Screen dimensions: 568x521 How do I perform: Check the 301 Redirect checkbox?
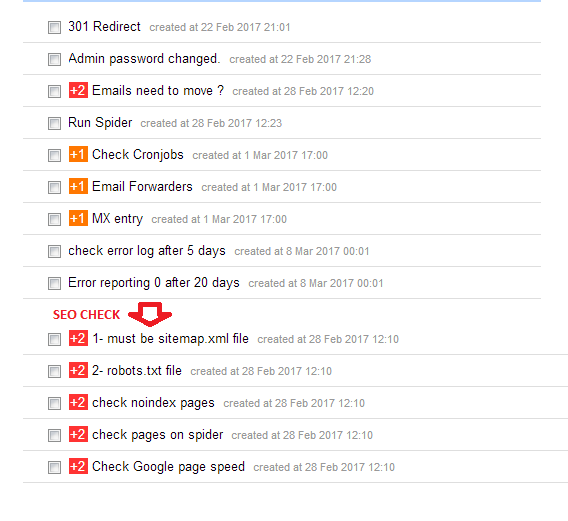tap(54, 28)
